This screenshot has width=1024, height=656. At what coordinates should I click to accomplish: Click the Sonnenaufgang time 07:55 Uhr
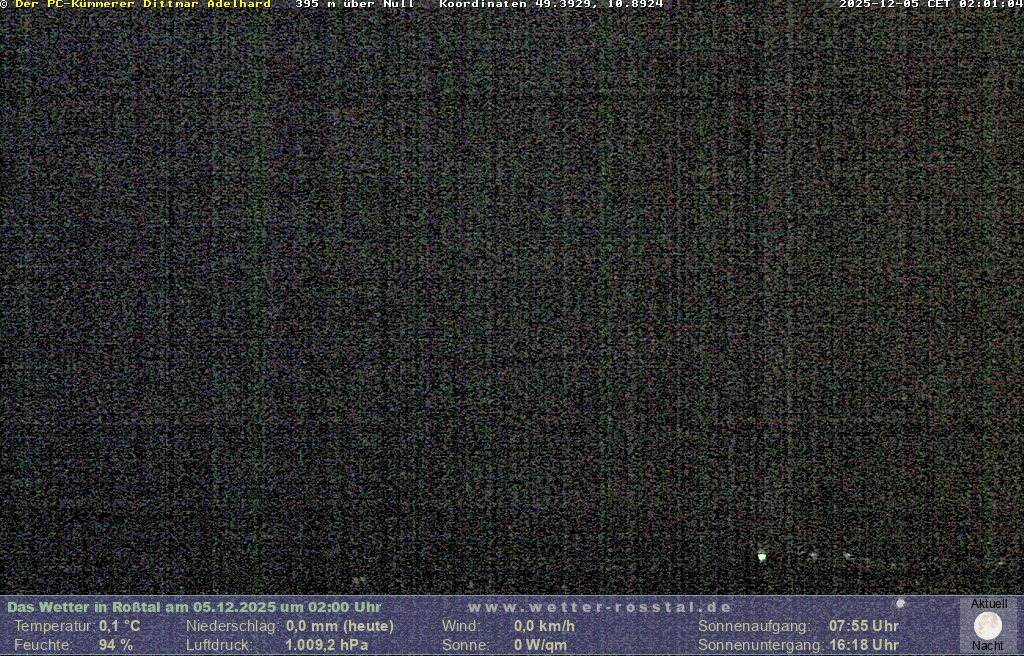(863, 626)
